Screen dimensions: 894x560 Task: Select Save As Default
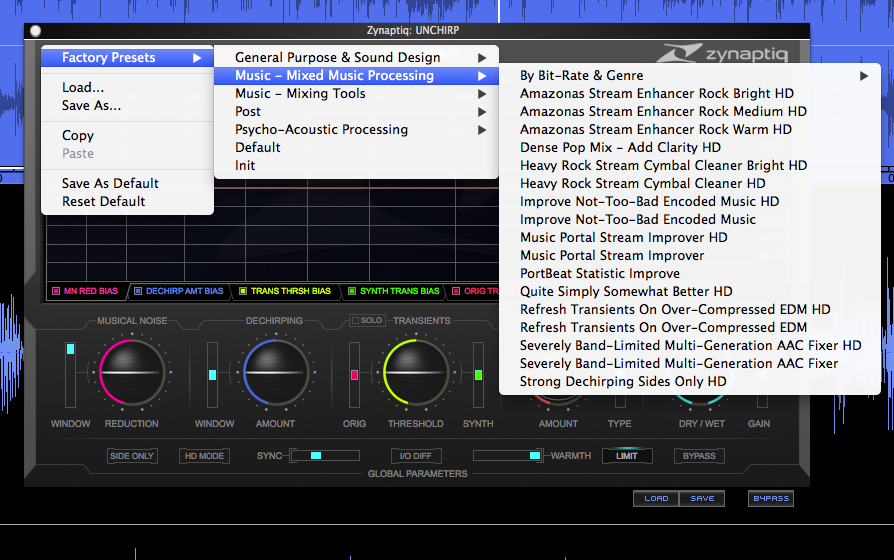click(128, 183)
